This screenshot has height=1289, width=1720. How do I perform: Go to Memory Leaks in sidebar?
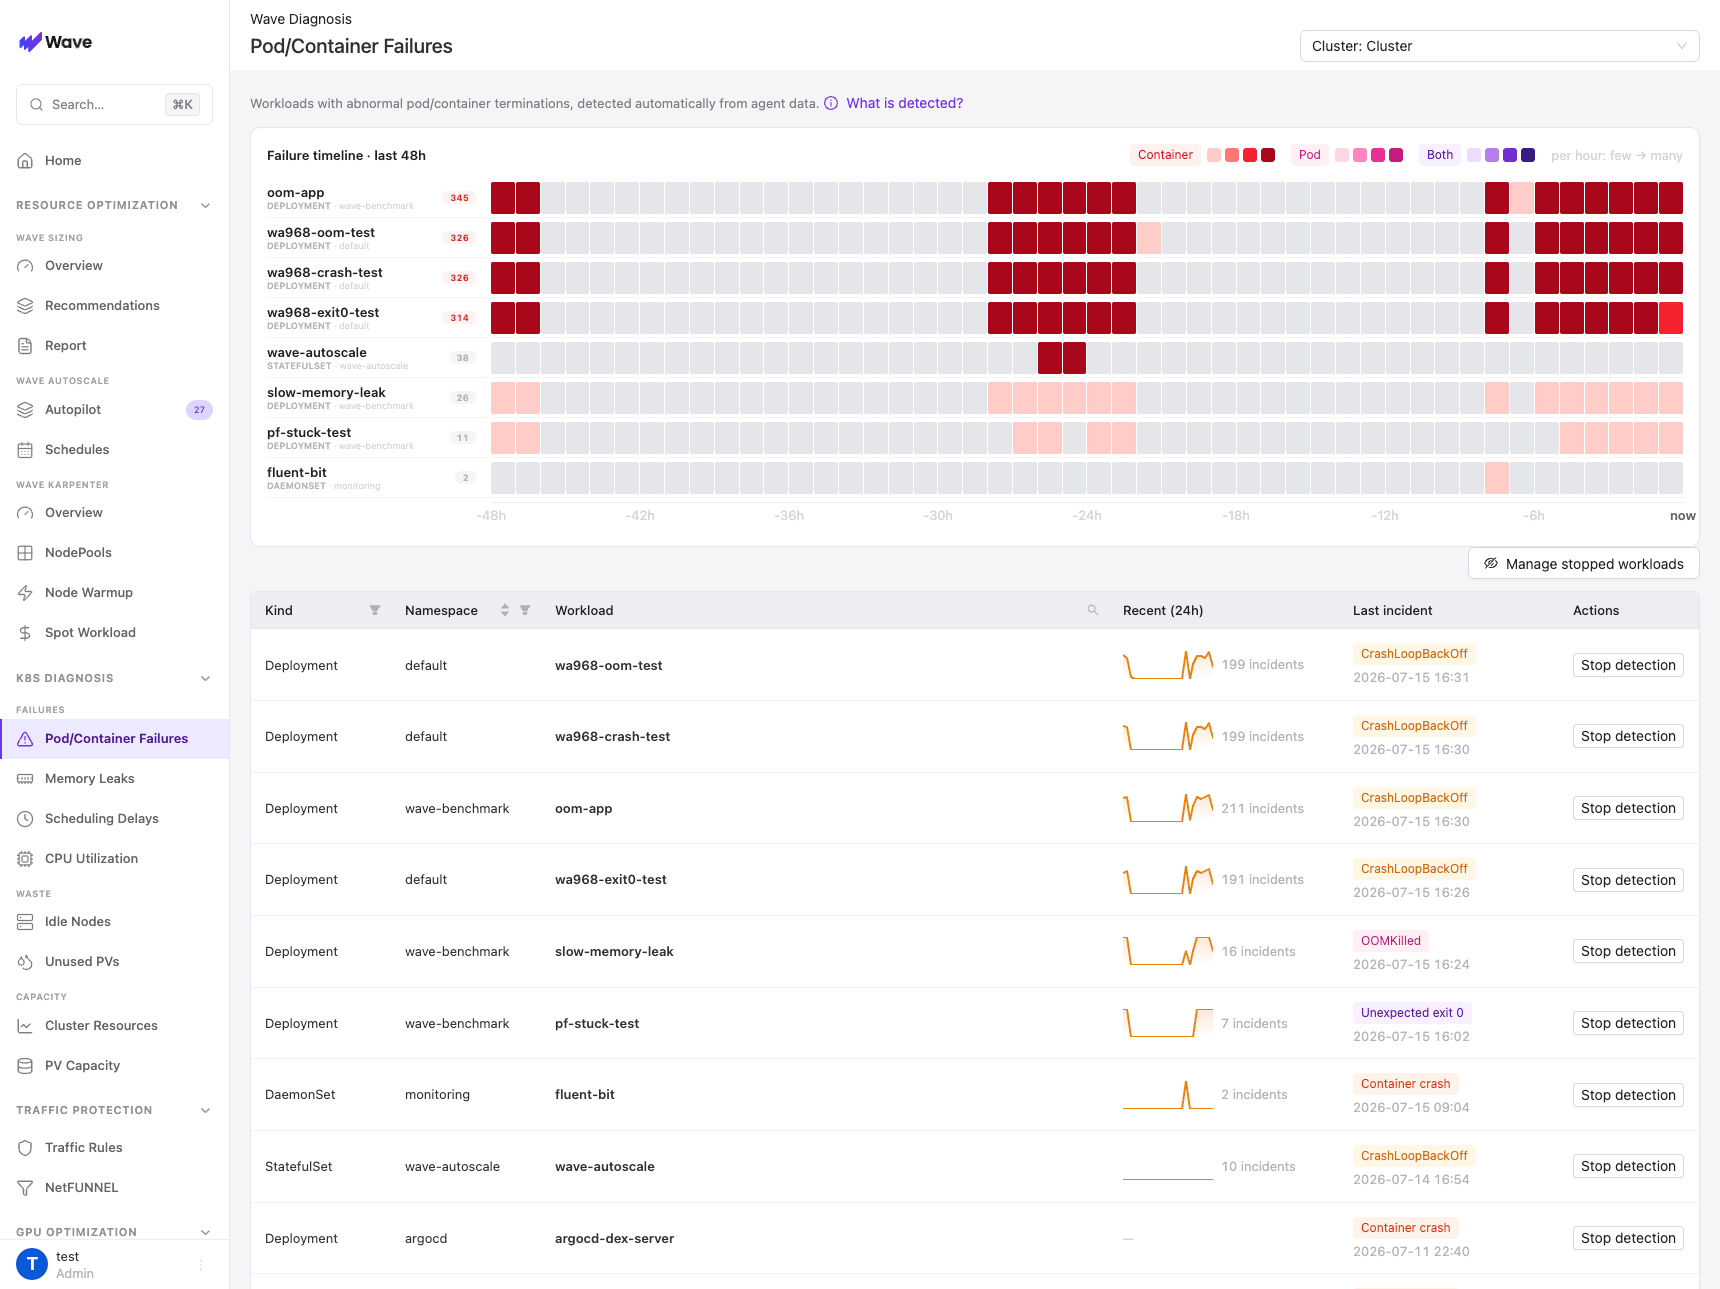tap(115, 779)
